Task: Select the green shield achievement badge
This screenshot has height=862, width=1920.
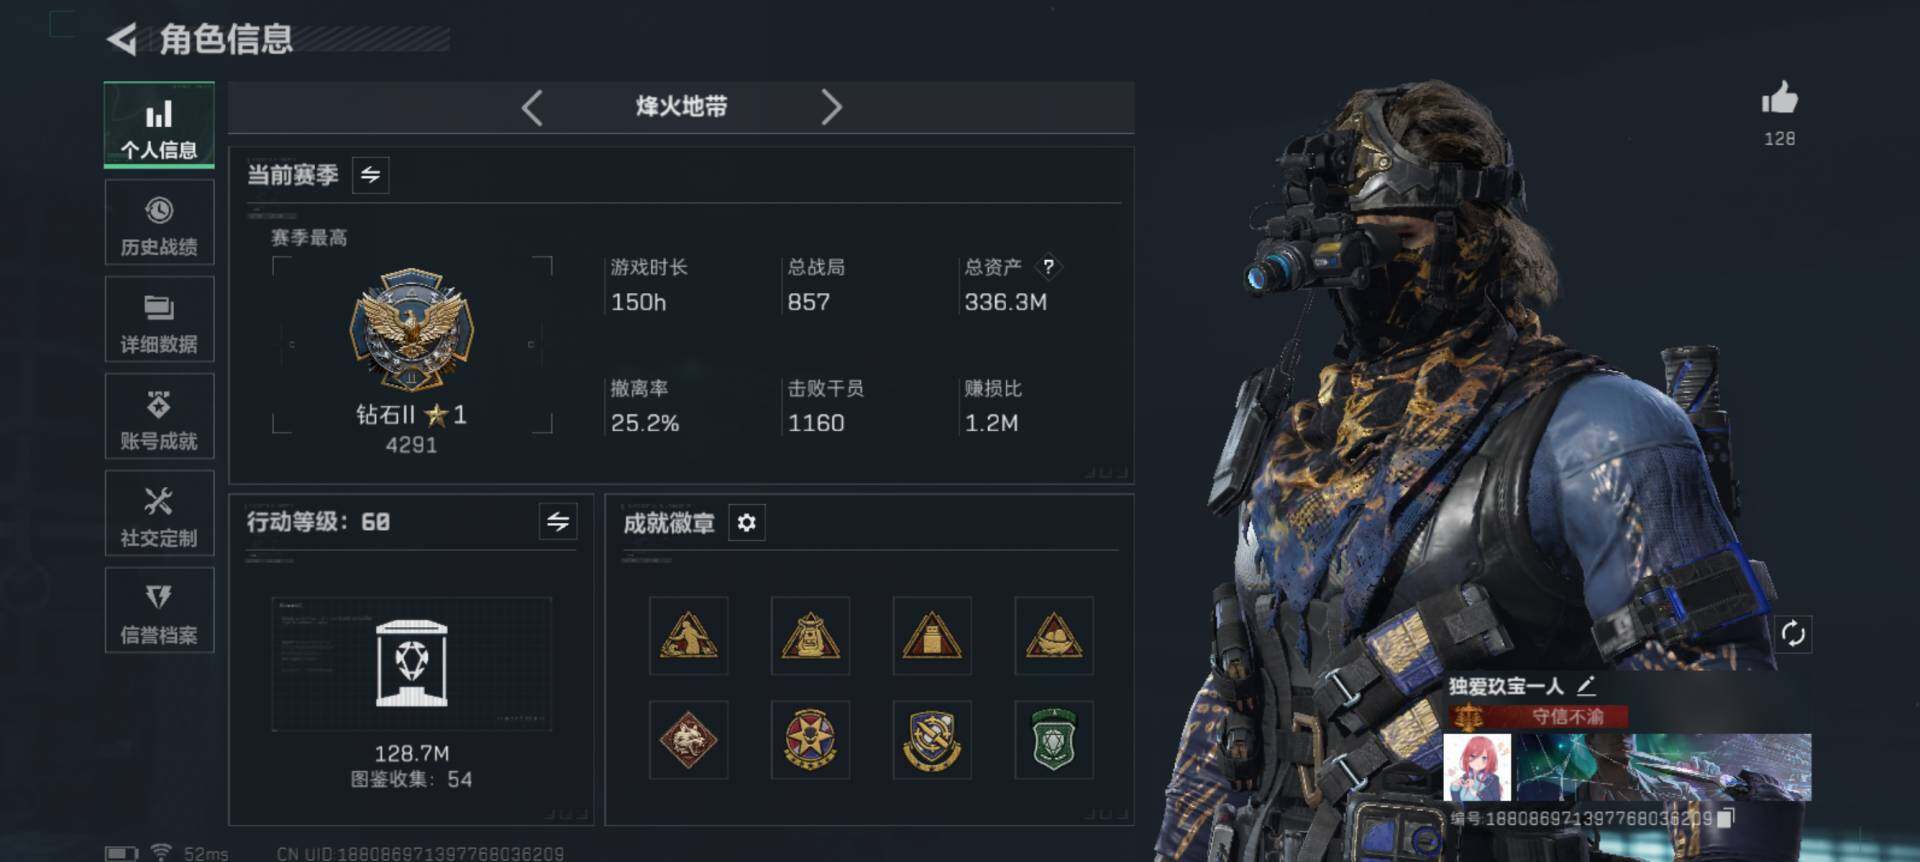Action: point(1054,740)
